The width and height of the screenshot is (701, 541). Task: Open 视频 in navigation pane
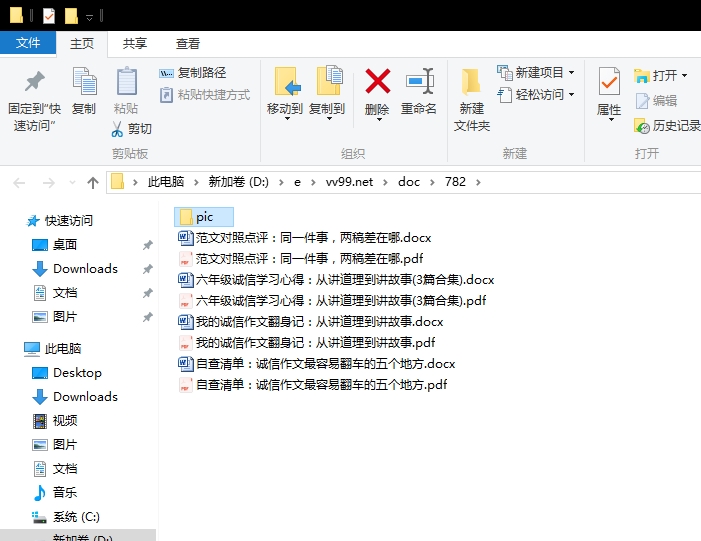[x=55, y=421]
